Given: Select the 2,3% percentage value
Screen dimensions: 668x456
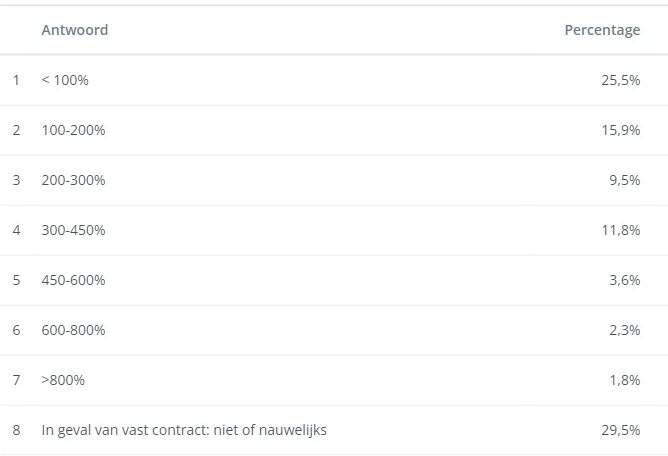Looking at the screenshot, I should tap(624, 330).
